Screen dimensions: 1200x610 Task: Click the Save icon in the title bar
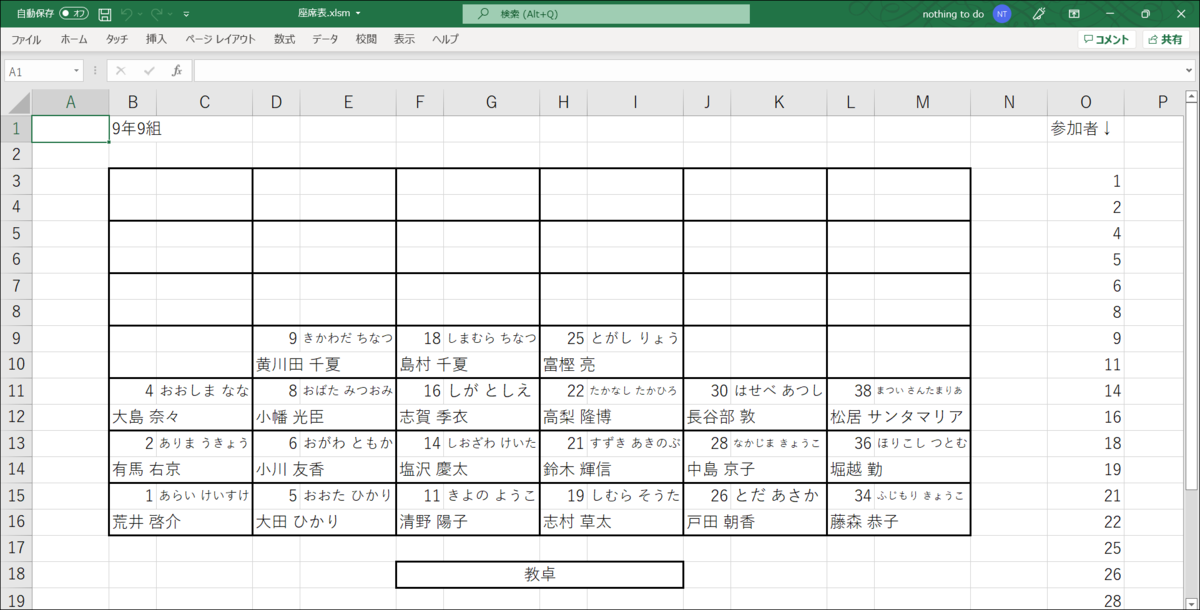tap(104, 14)
